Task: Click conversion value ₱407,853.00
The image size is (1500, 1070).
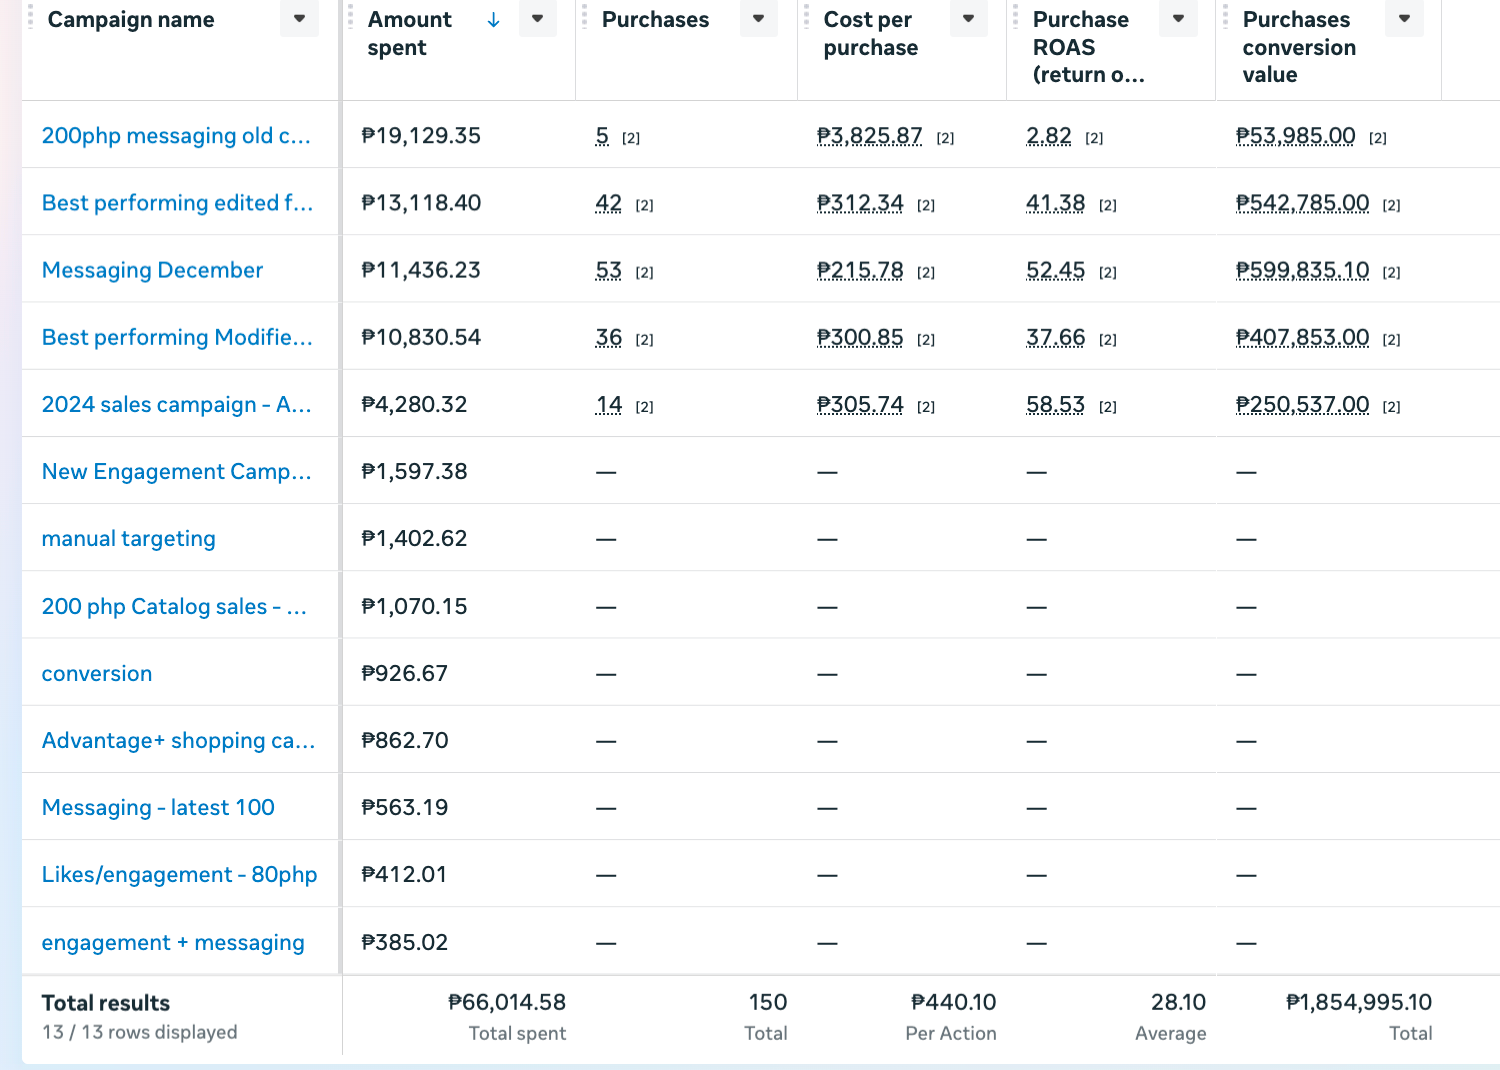Action: pos(1302,337)
